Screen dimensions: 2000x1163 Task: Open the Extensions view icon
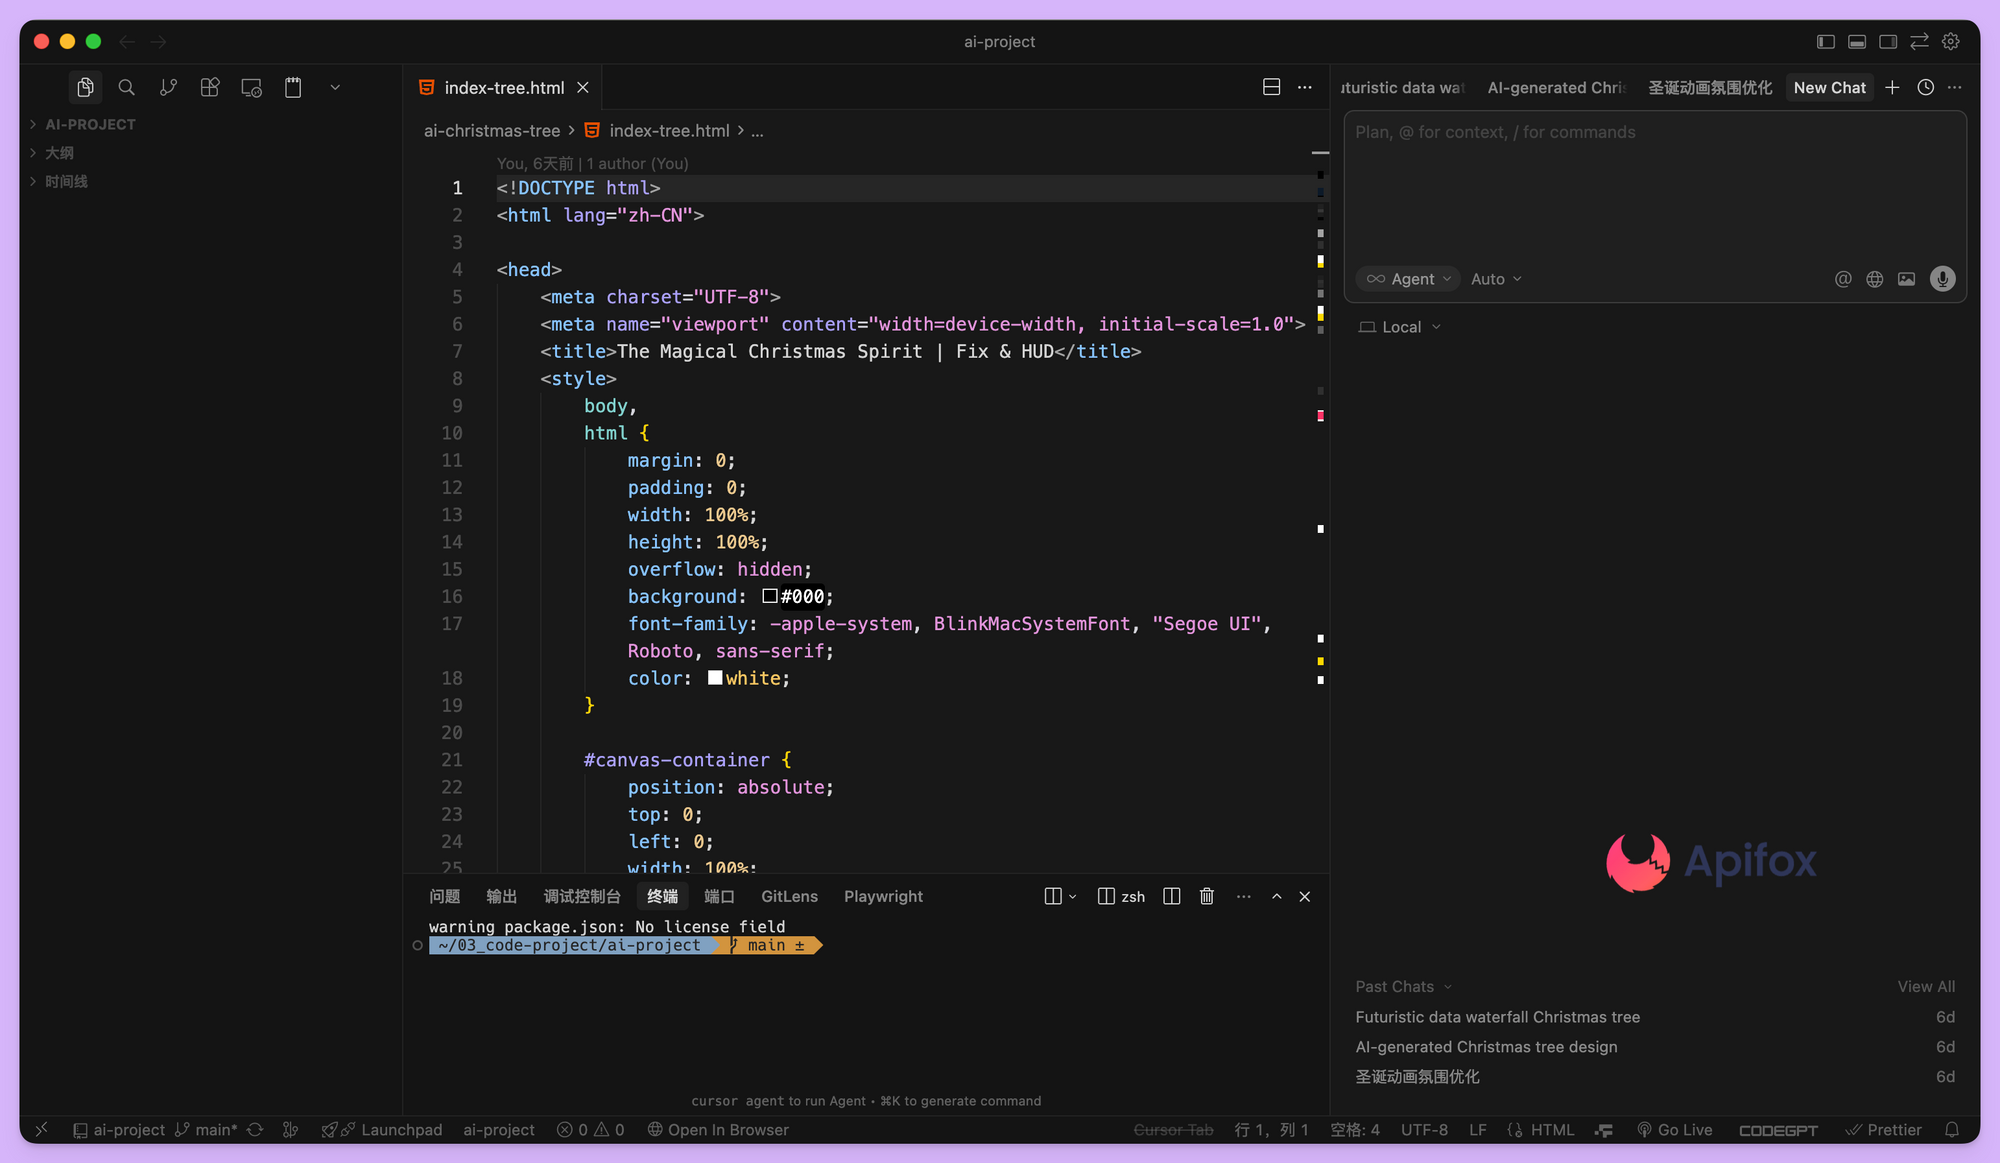[210, 88]
